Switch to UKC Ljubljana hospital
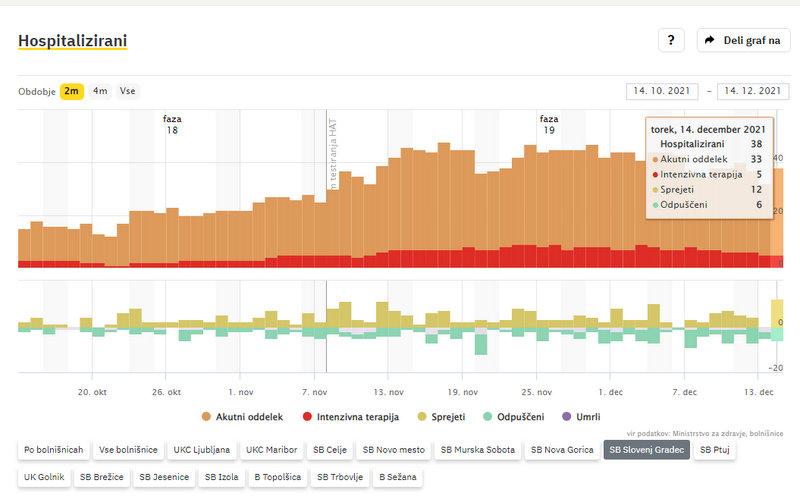The height and width of the screenshot is (499, 800). click(x=201, y=450)
